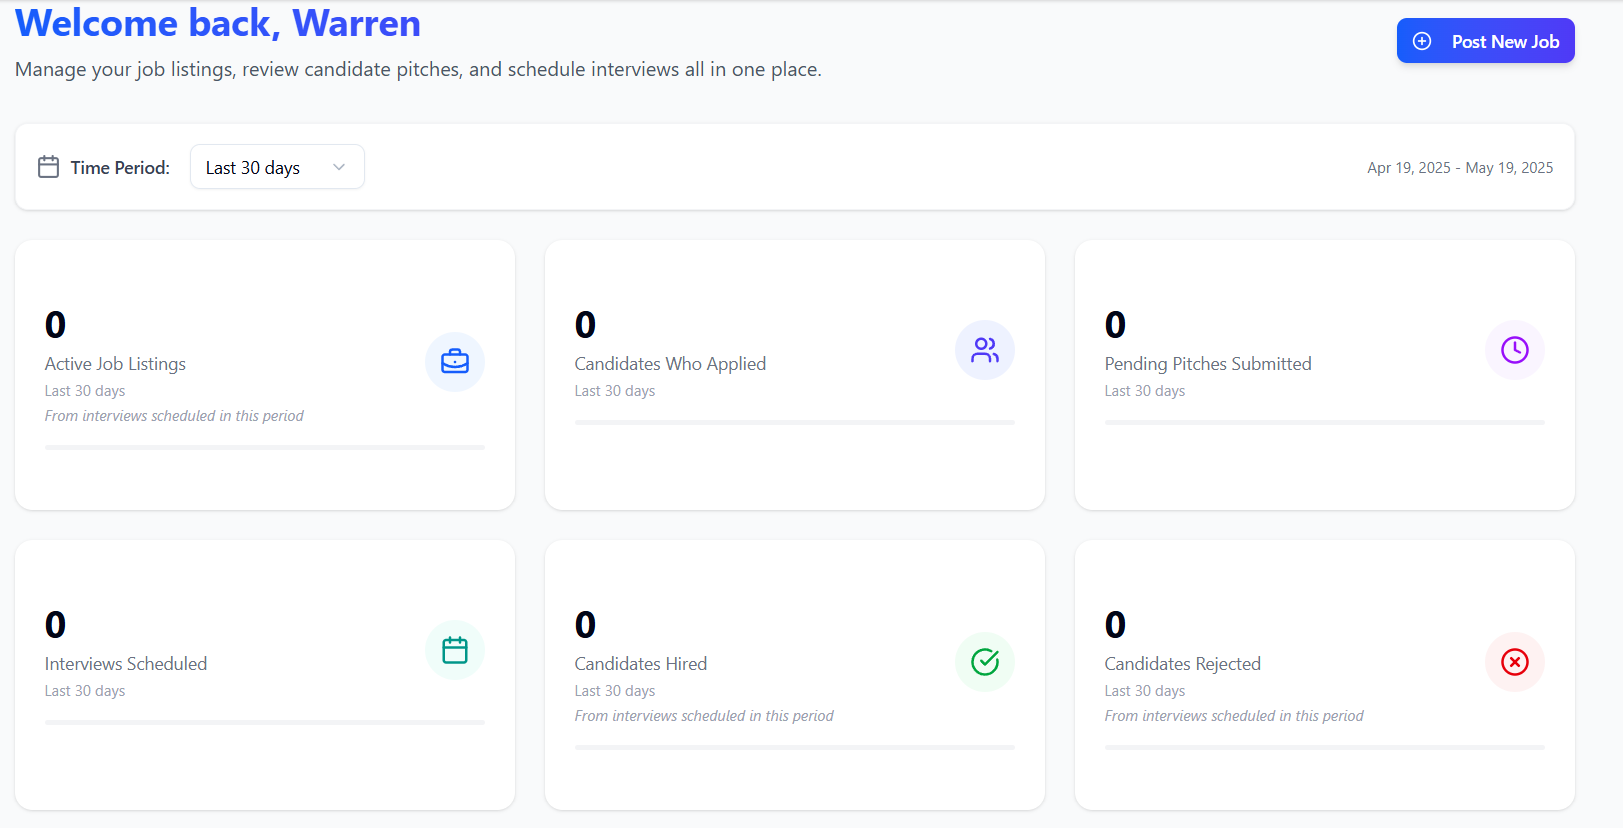The width and height of the screenshot is (1623, 828).
Task: Click the italic note under Candidates Hired
Action: tap(704, 716)
